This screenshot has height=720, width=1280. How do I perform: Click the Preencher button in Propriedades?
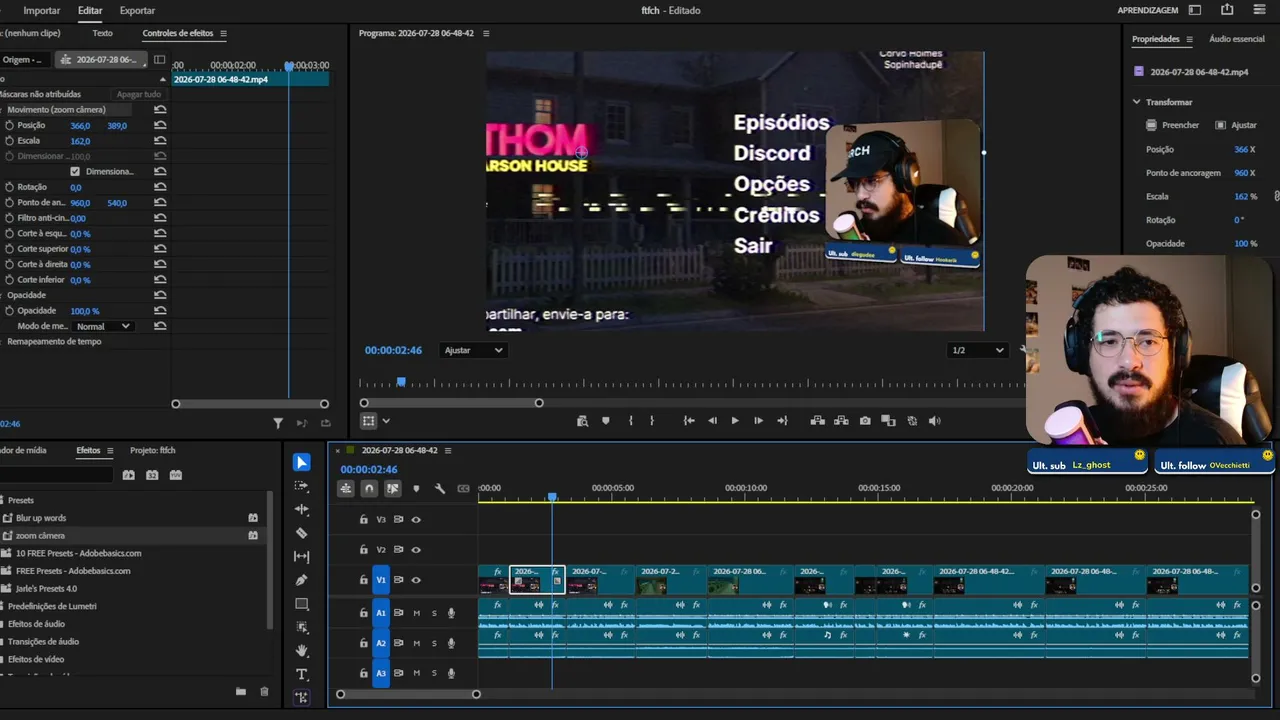(1172, 125)
